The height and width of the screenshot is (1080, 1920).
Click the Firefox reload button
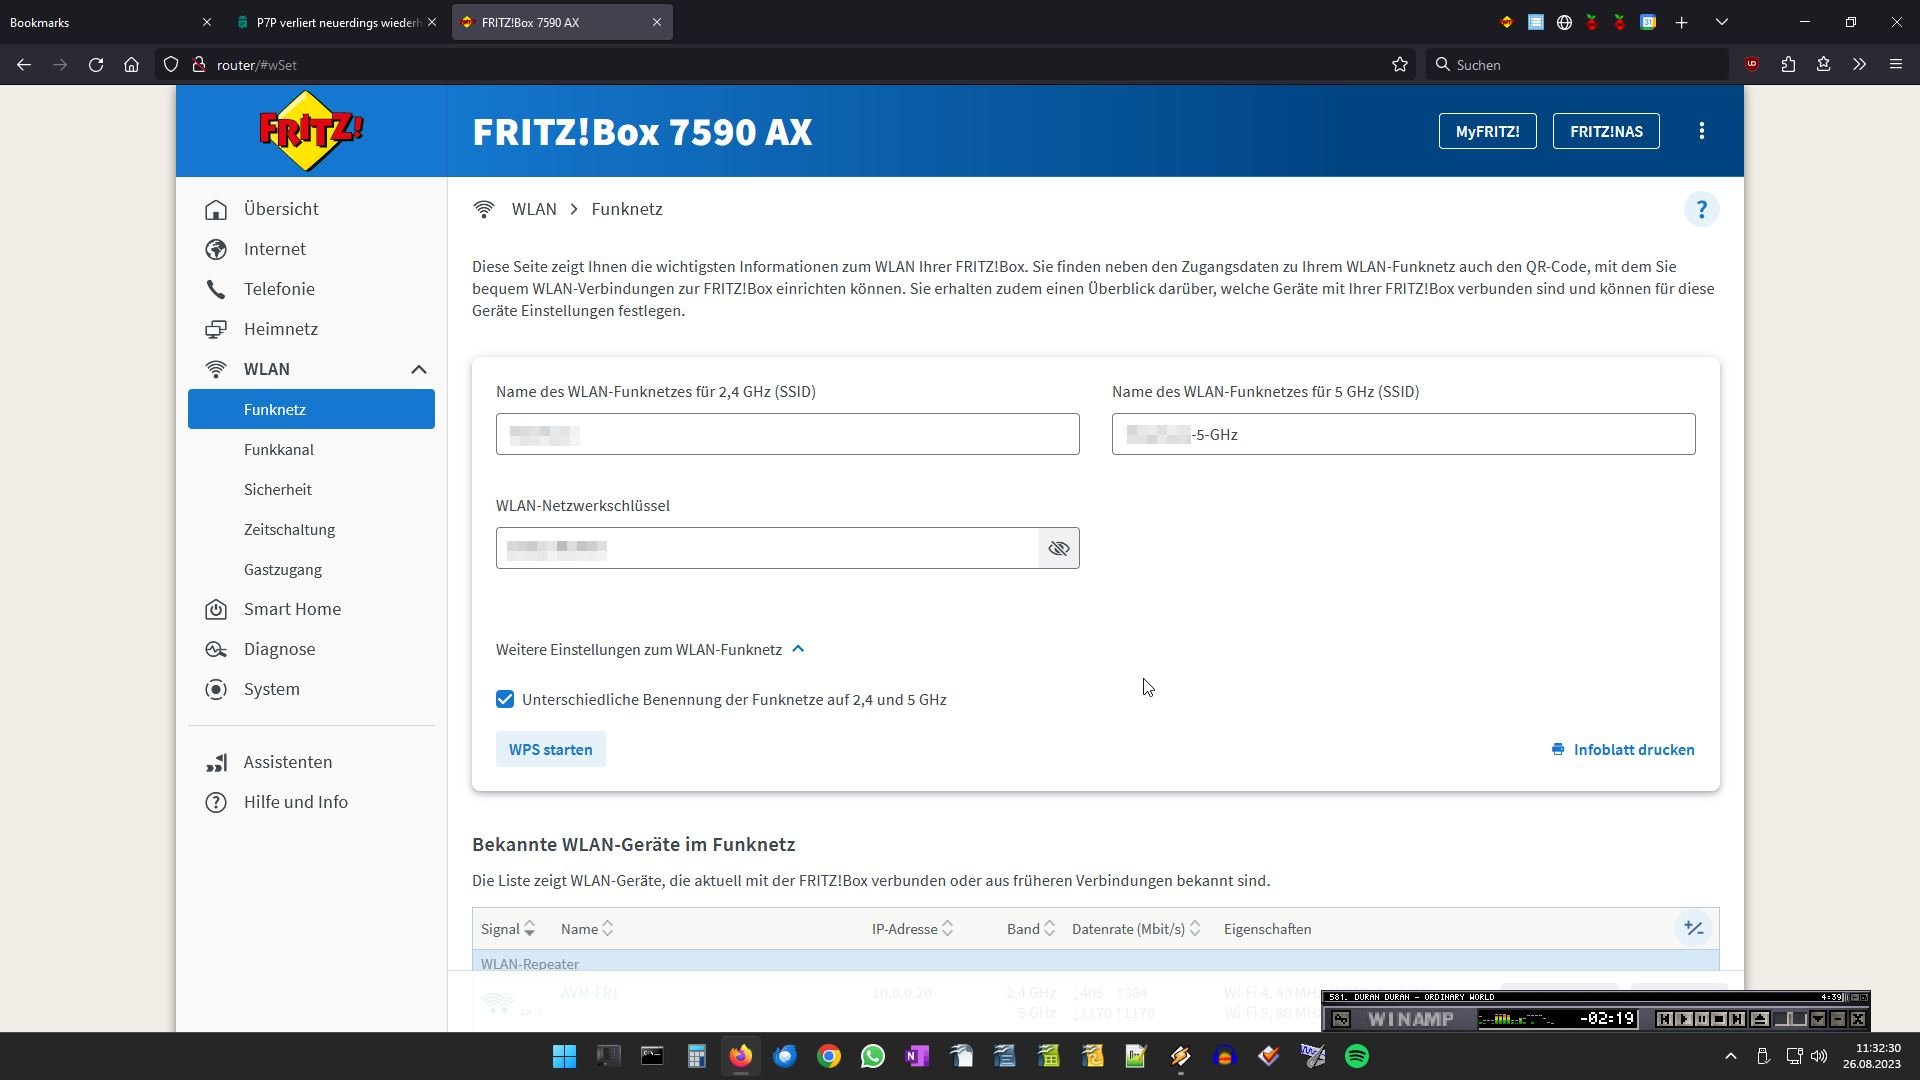coord(96,65)
